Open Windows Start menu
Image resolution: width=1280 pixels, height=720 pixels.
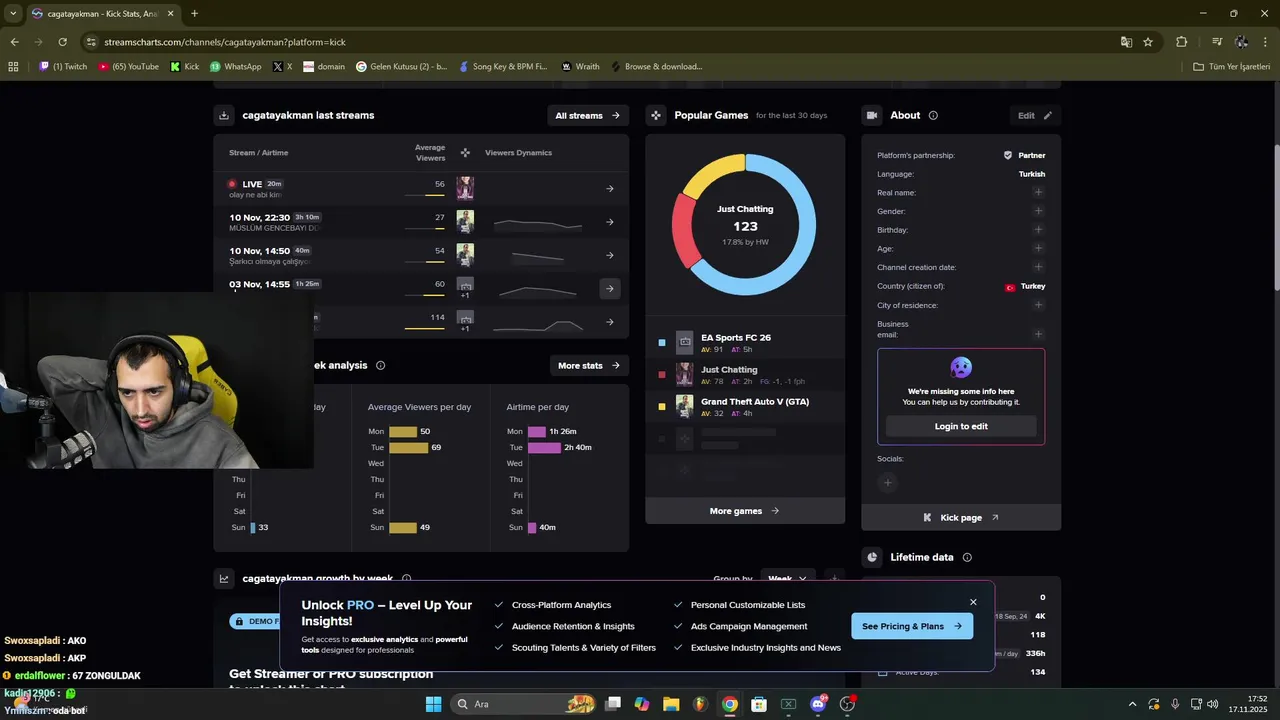coord(433,704)
